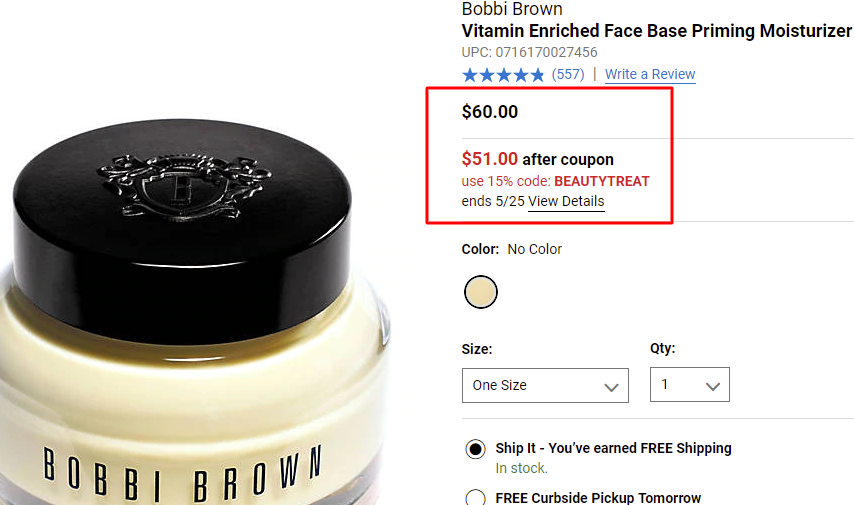Click the chevron arrow in Size selector
The width and height of the screenshot is (854, 505).
[x=611, y=387]
